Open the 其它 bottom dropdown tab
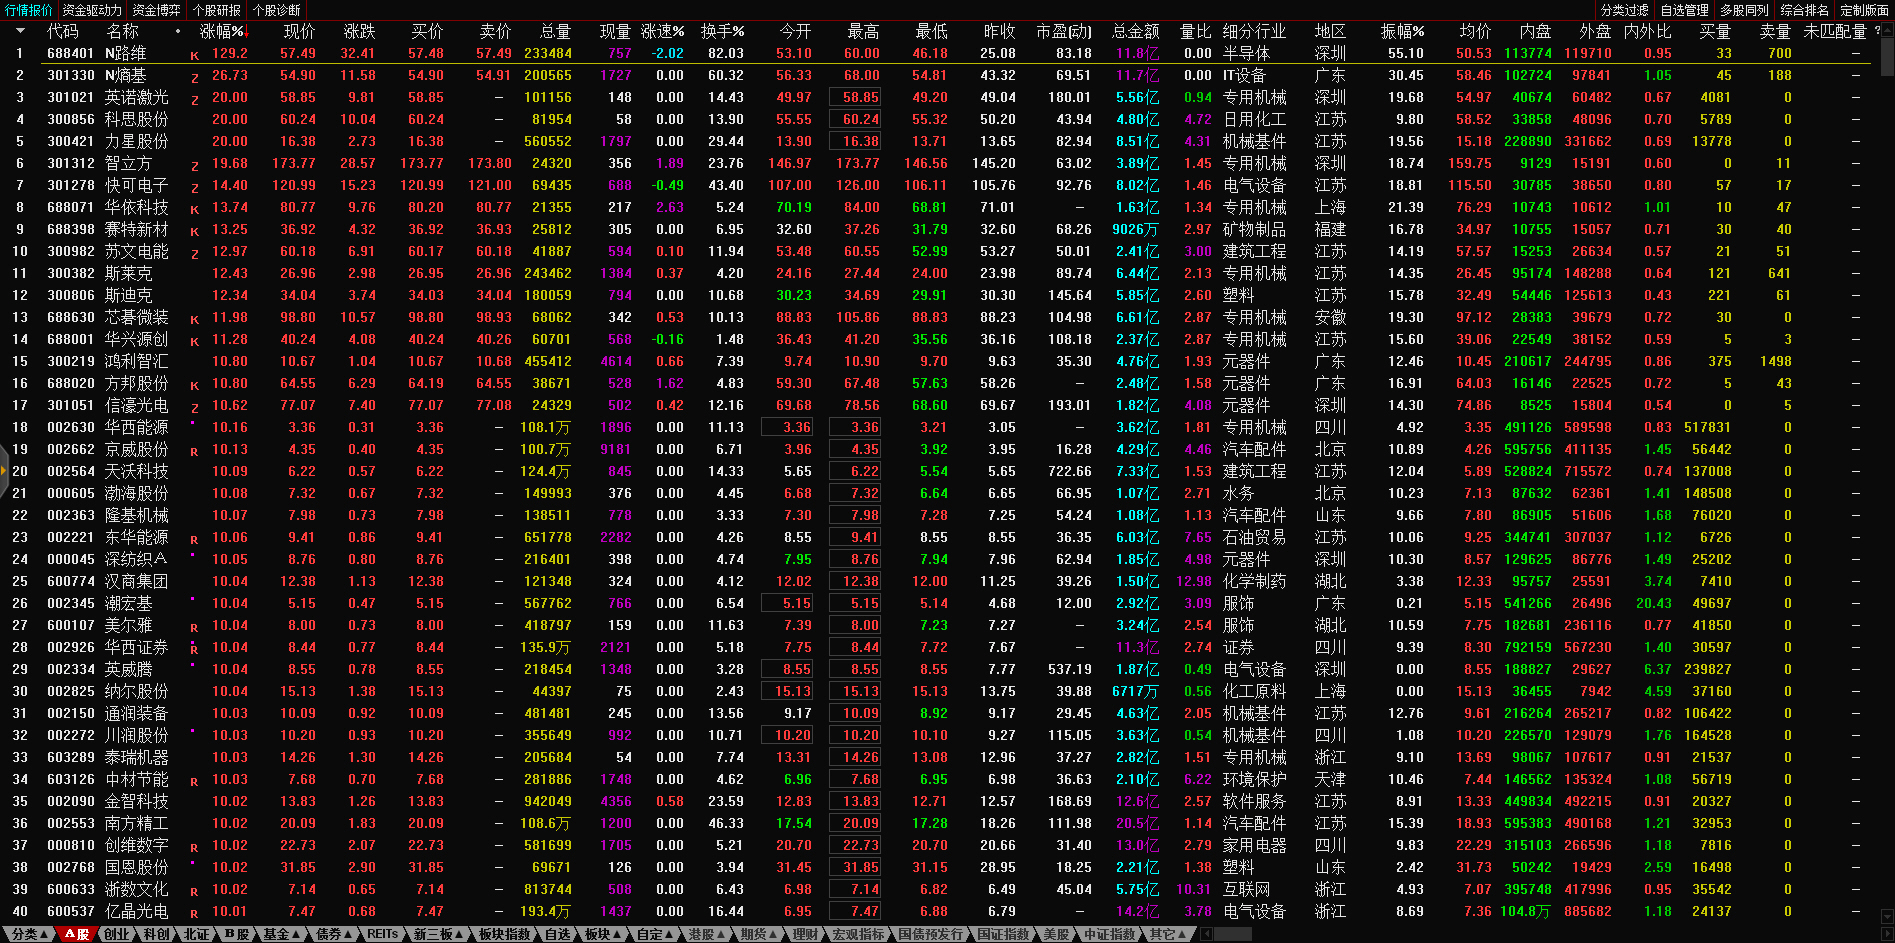This screenshot has height=943, width=1895. click(x=1167, y=934)
